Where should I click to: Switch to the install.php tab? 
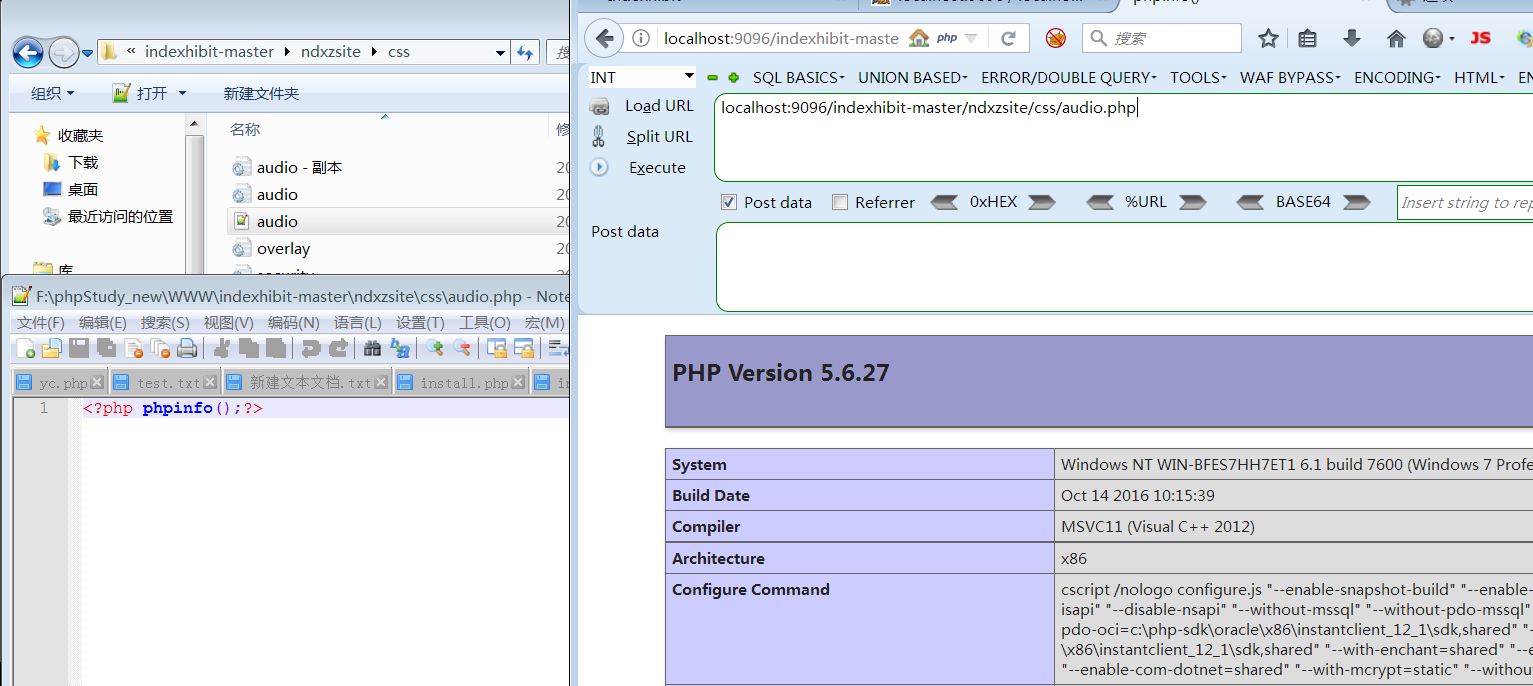463,382
